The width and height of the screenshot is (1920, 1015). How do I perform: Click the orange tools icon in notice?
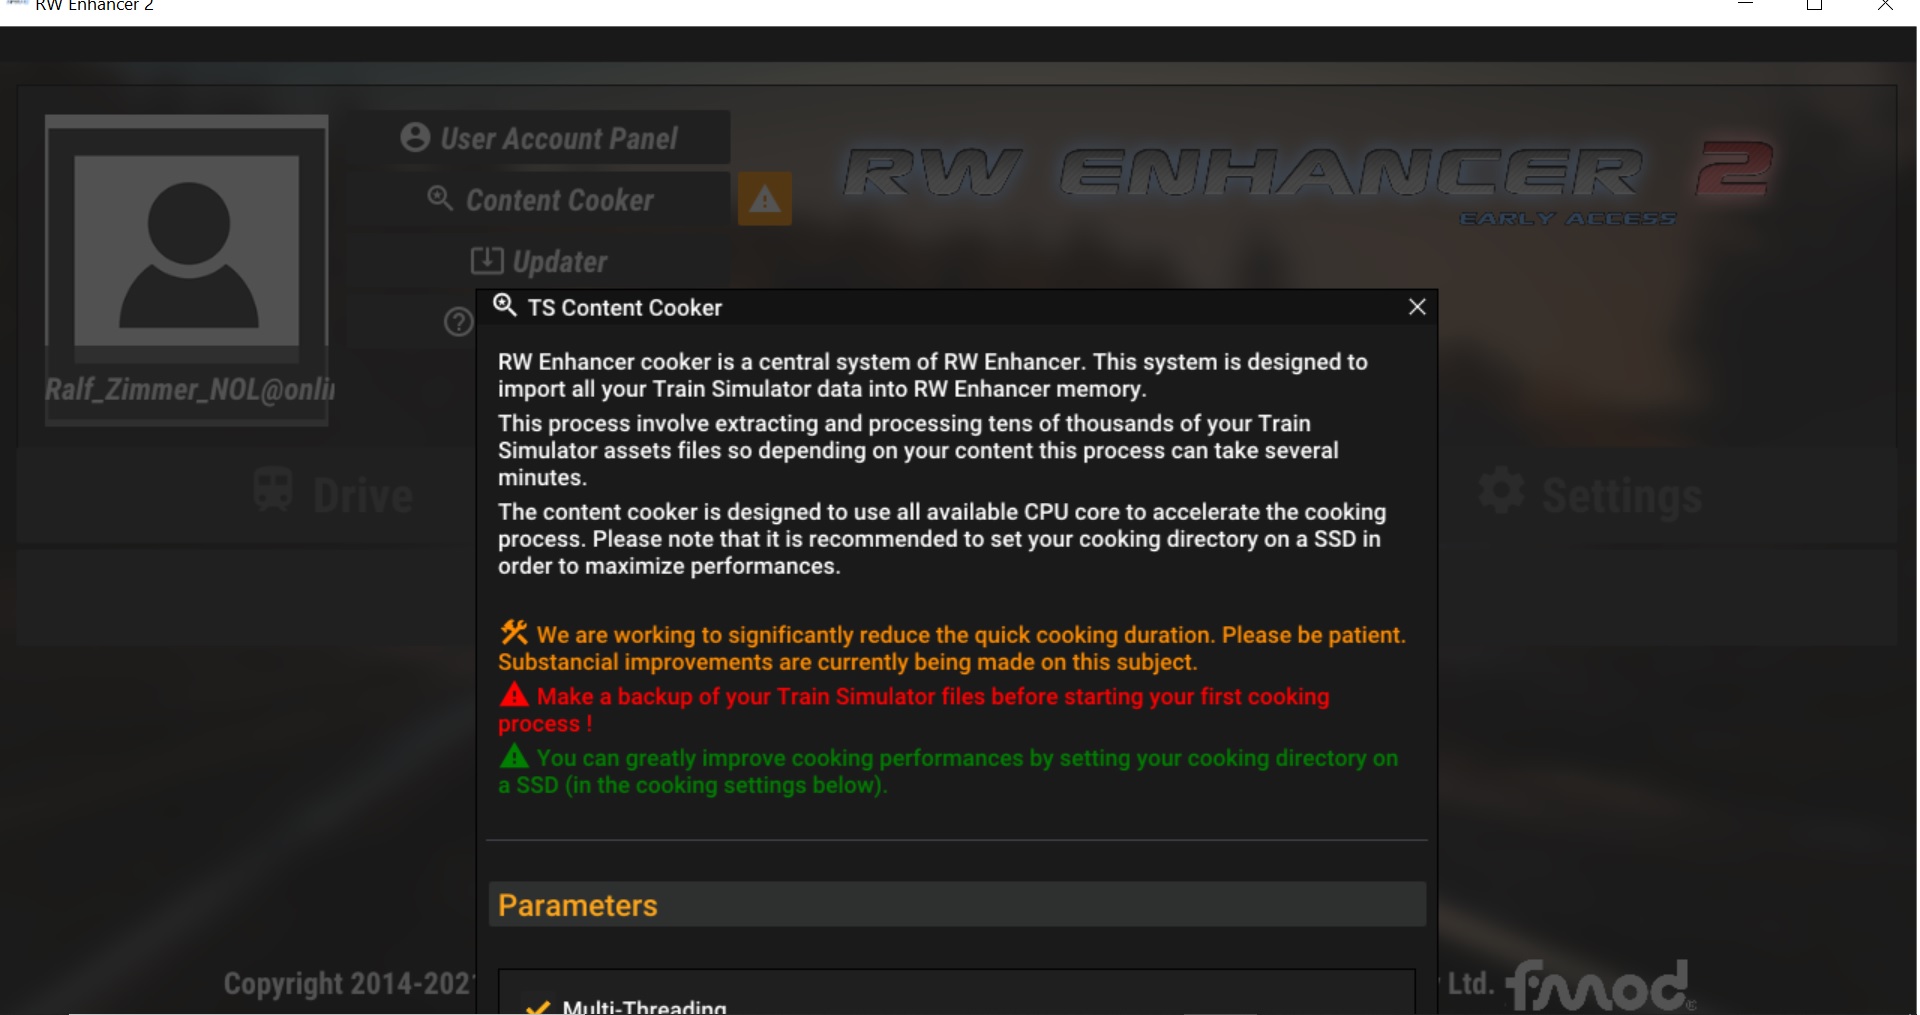[514, 632]
